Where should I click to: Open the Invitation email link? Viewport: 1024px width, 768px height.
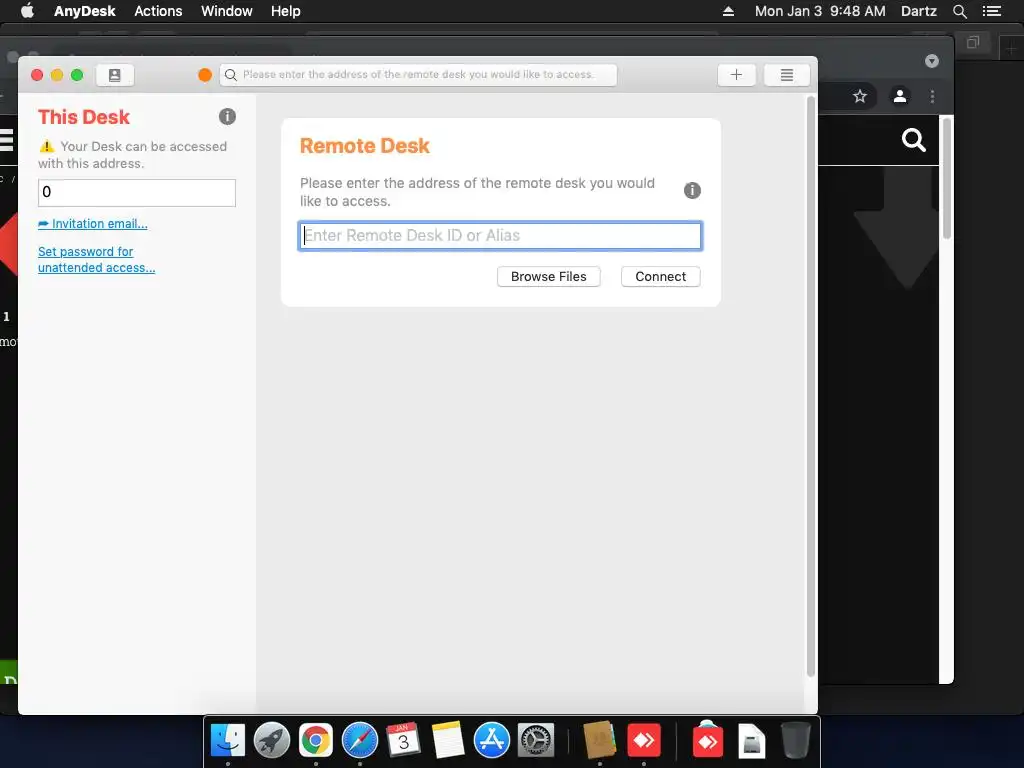[93, 223]
